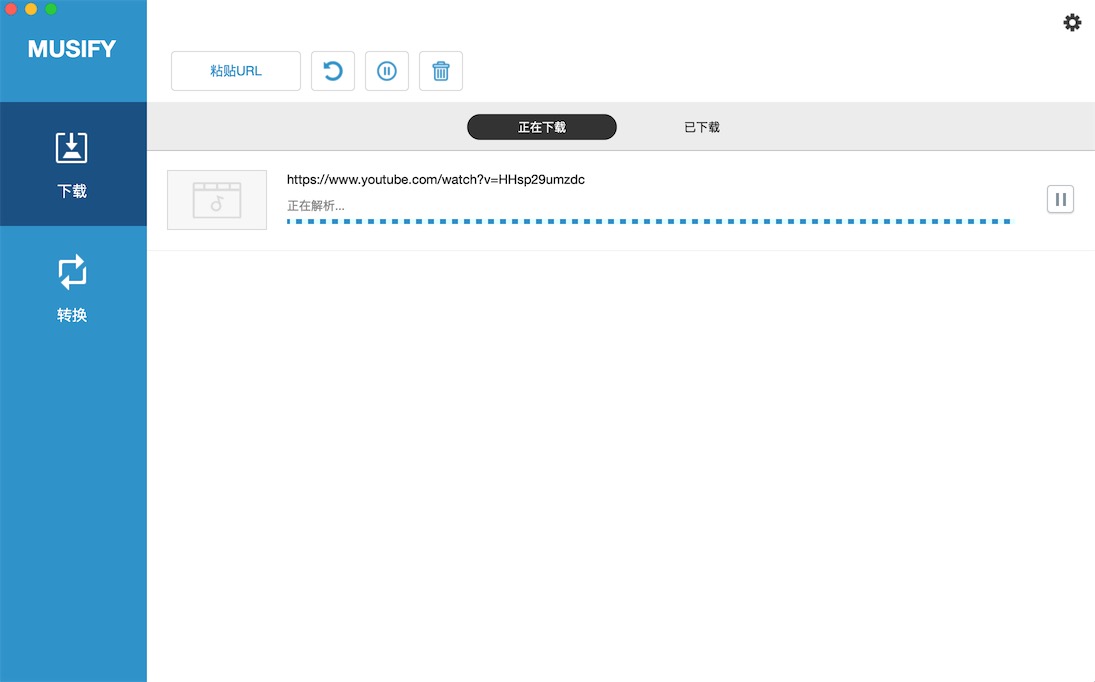Click the 粘贴URL button
The height and width of the screenshot is (682, 1095).
(x=235, y=71)
